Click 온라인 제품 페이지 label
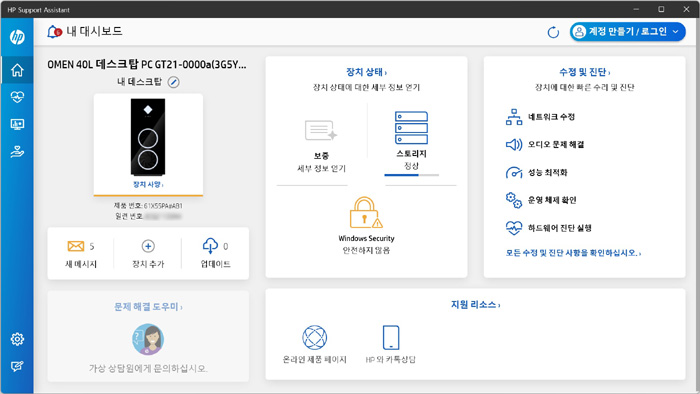The image size is (700, 394). pos(314,359)
